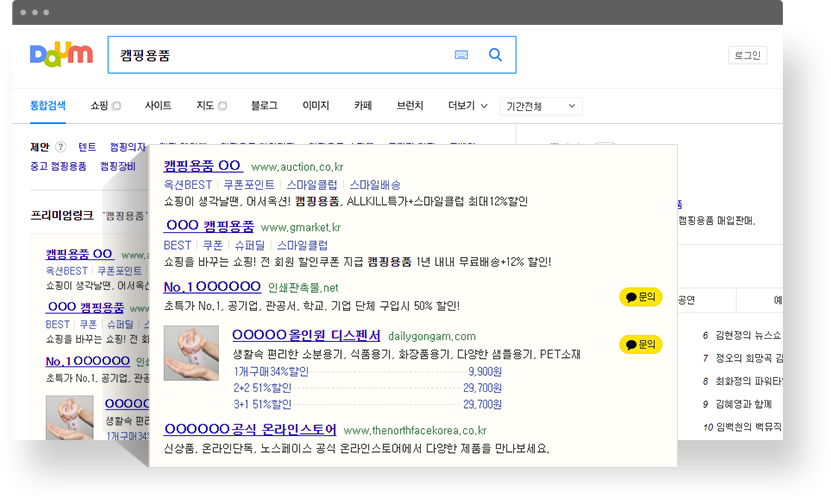
Task: Open popup ad title No.1 OOOOOO
Action: pos(212,287)
